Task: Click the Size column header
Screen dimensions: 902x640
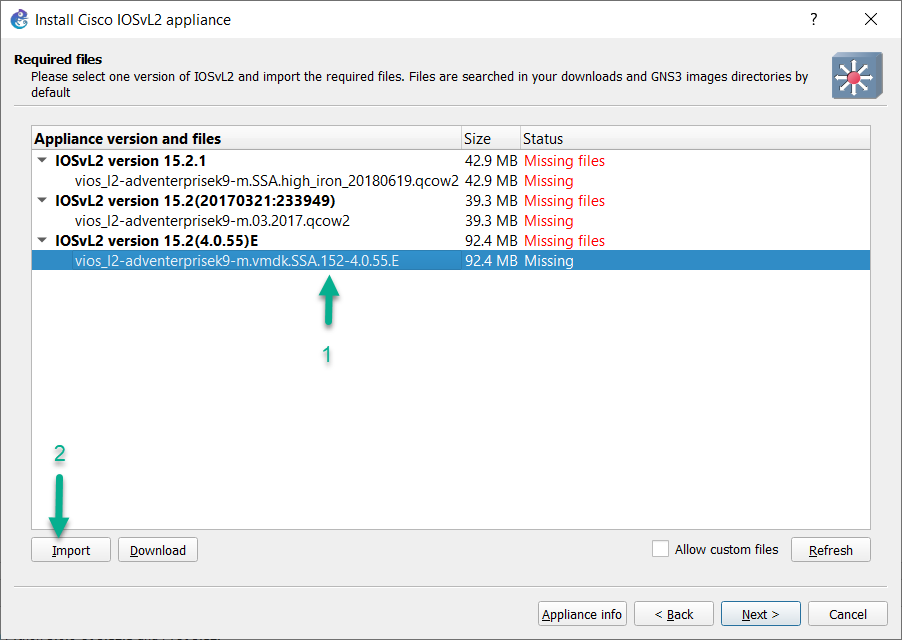Action: tap(491, 139)
